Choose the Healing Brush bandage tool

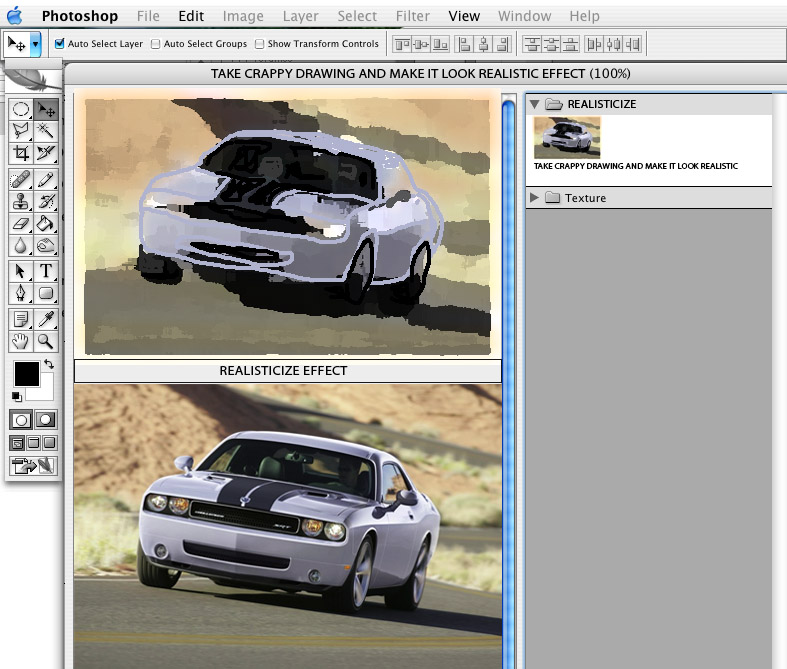click(x=21, y=179)
